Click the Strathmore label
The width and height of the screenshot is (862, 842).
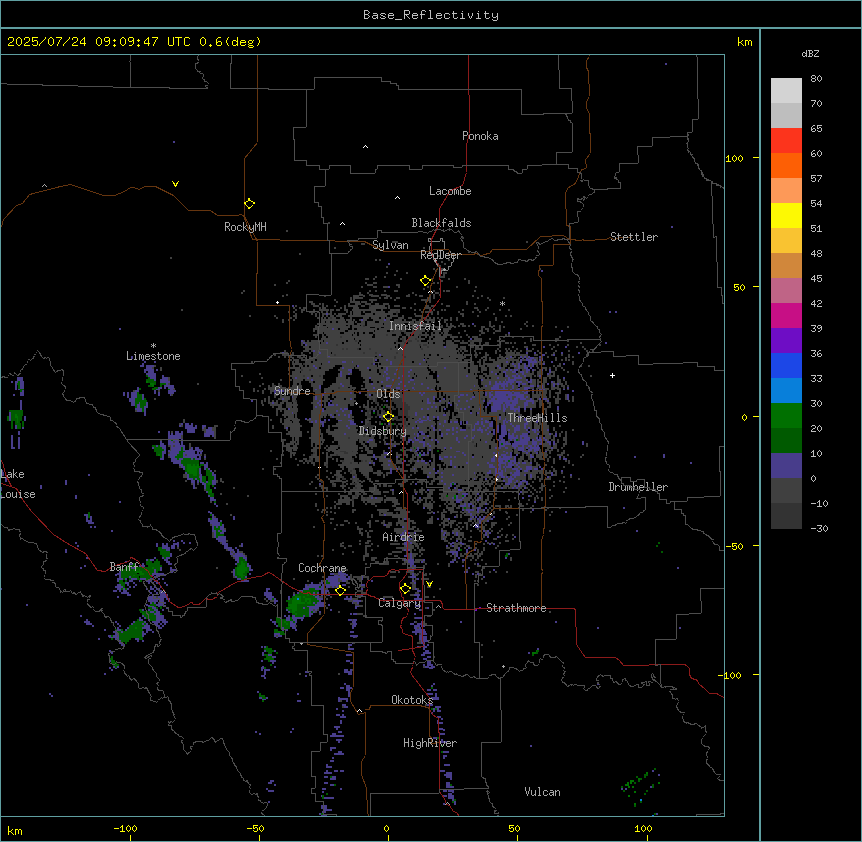click(x=516, y=608)
